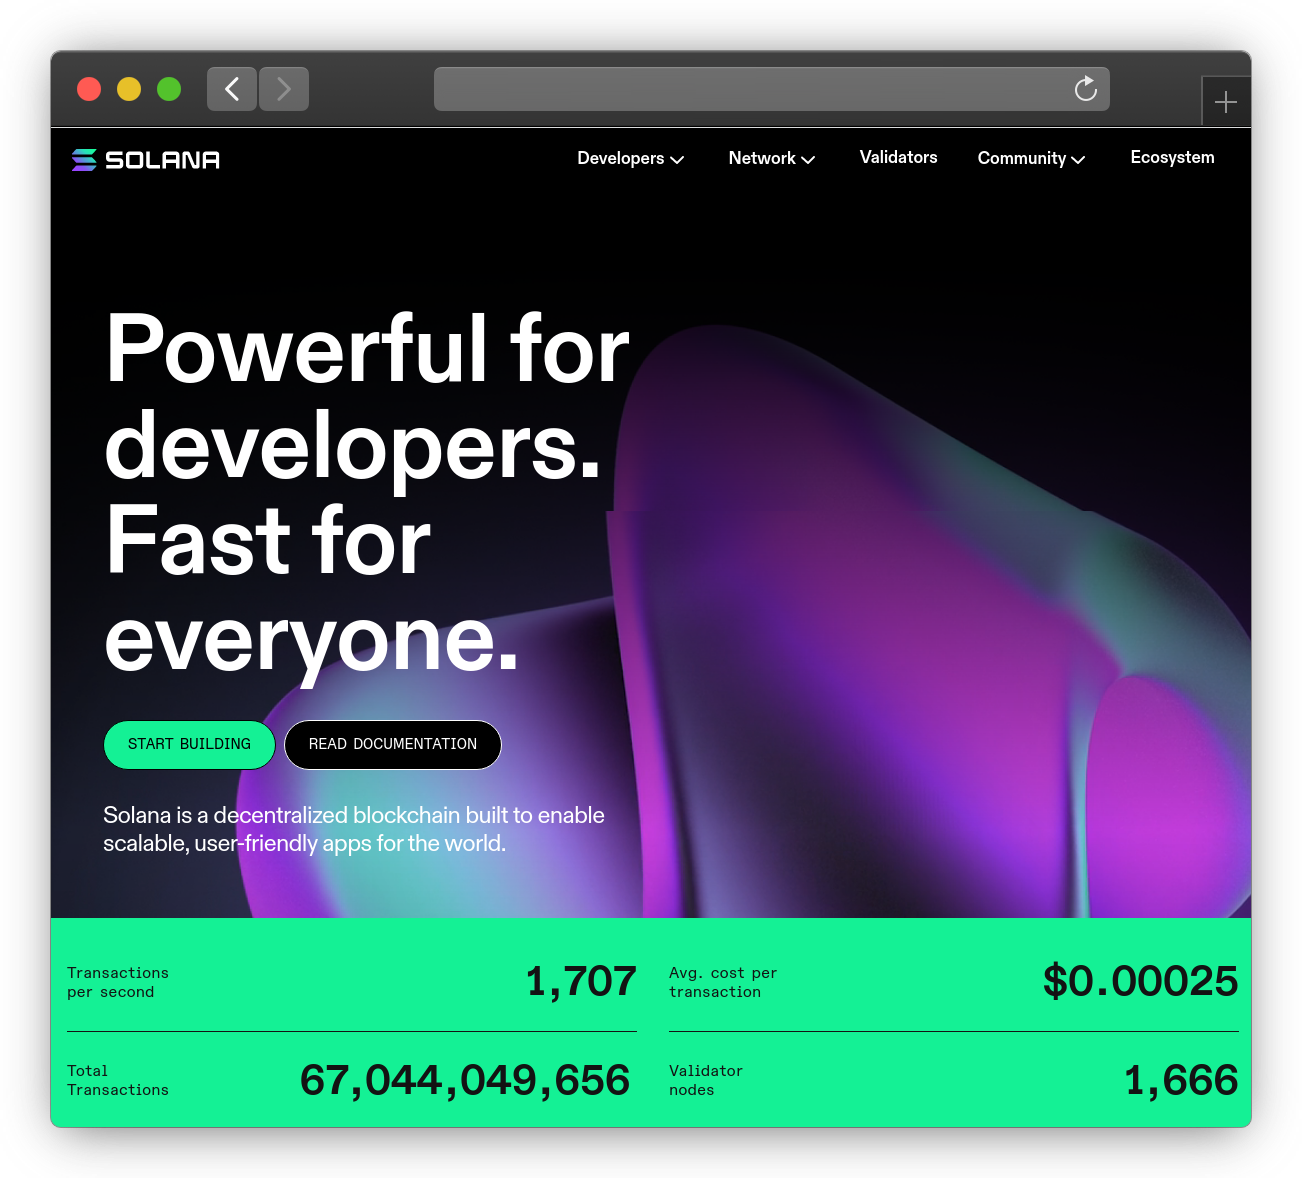Click the 1,666 validator count
Viewport: 1302px width, 1178px height.
[x=1181, y=1080]
